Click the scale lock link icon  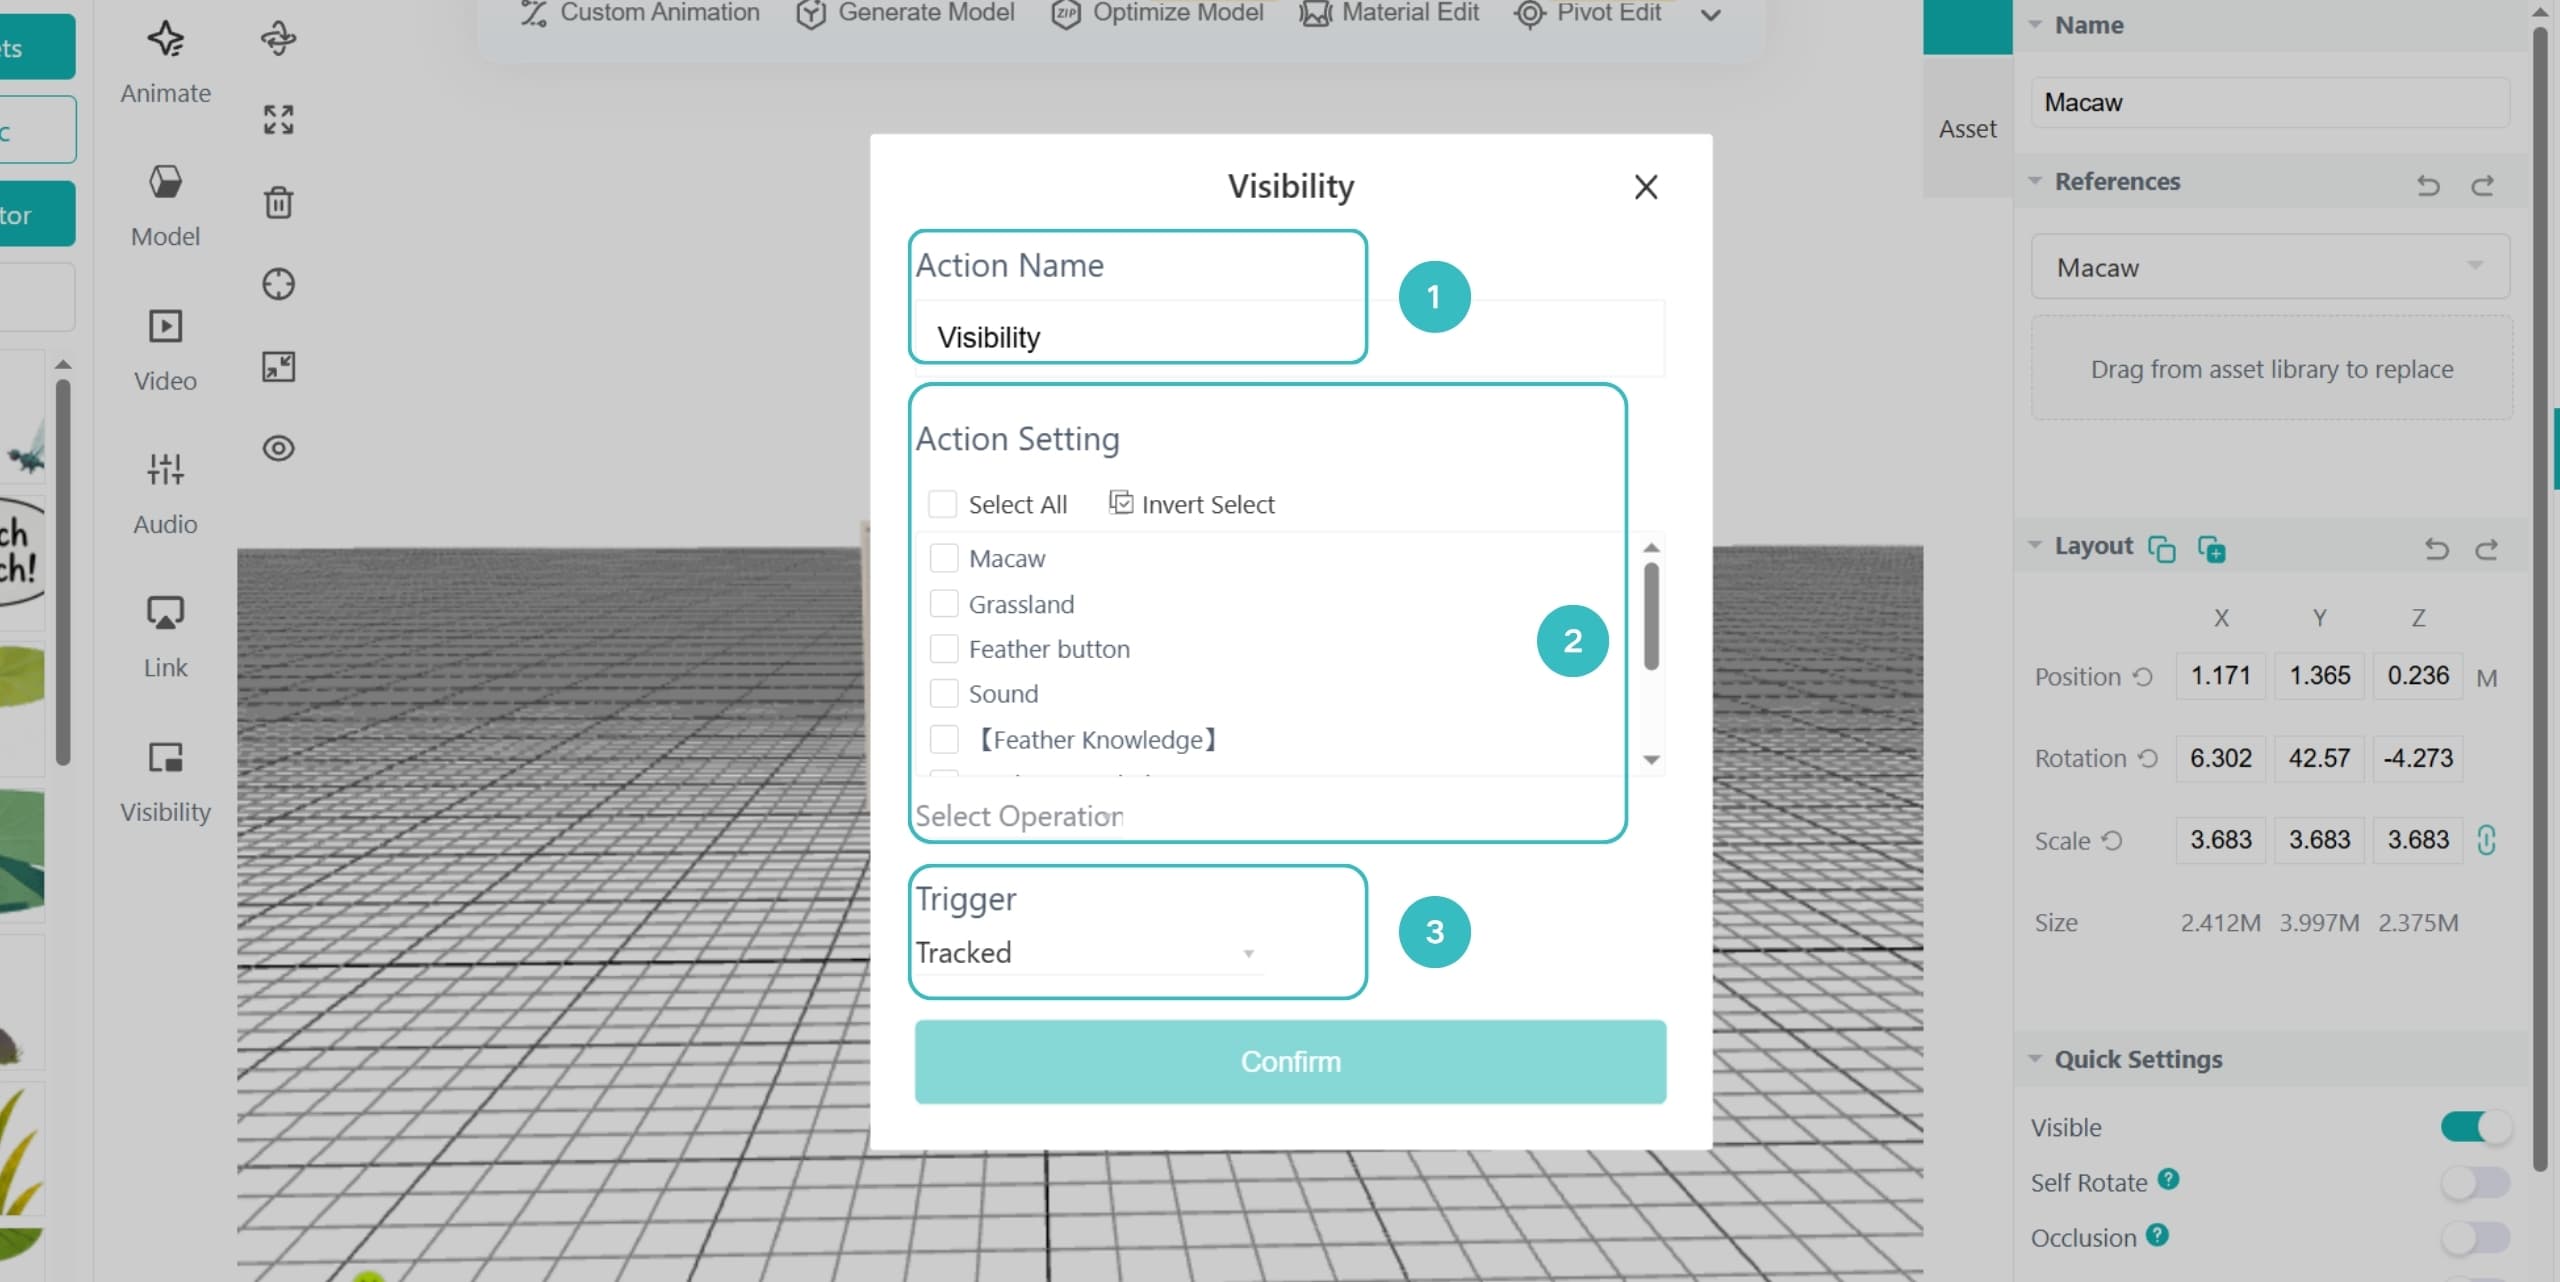(x=2487, y=840)
